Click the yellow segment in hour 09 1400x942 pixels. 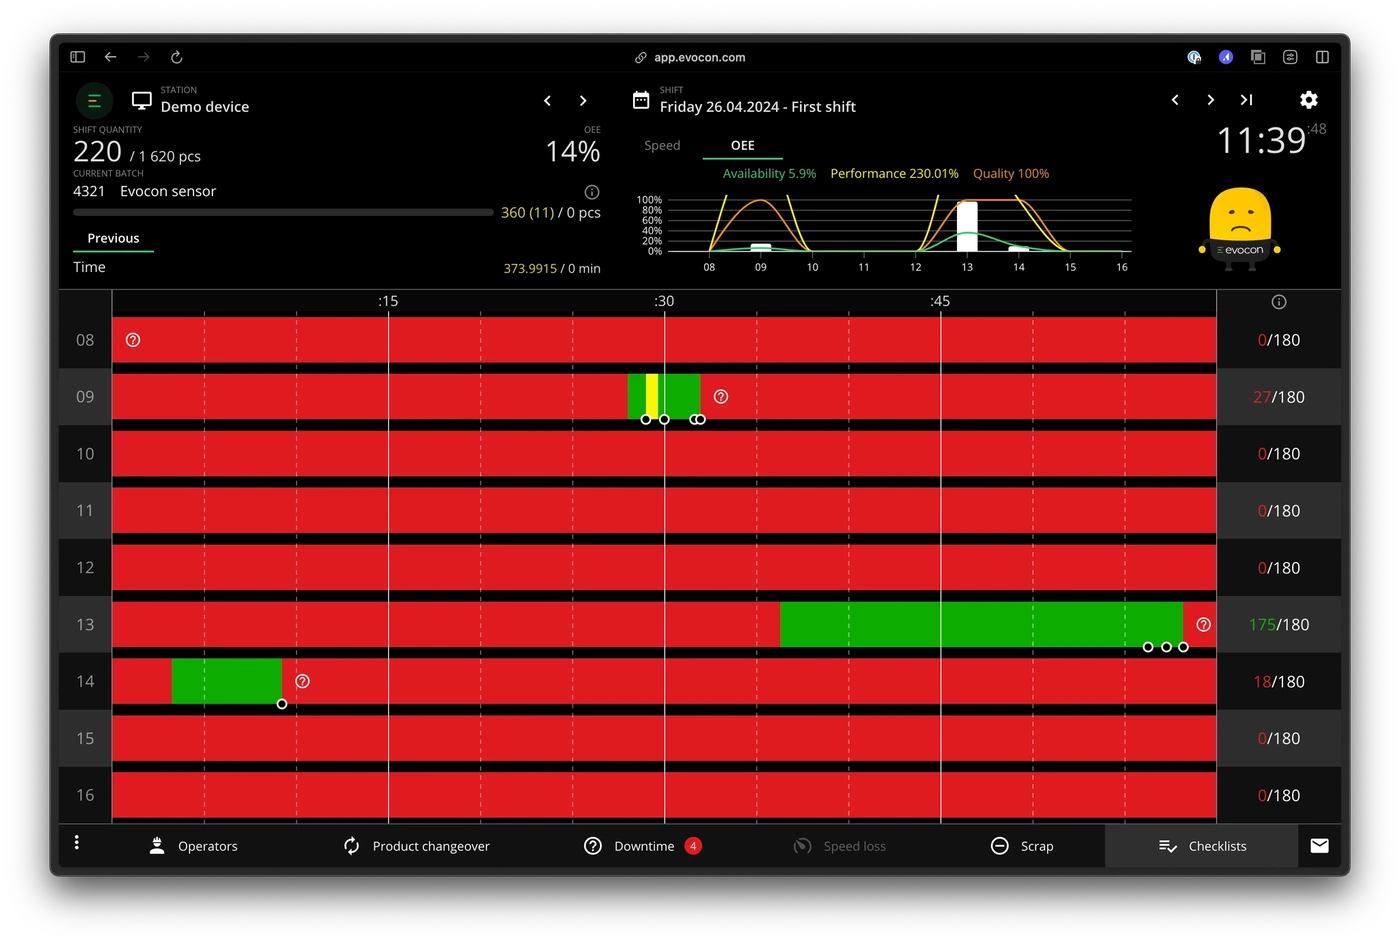click(x=652, y=397)
